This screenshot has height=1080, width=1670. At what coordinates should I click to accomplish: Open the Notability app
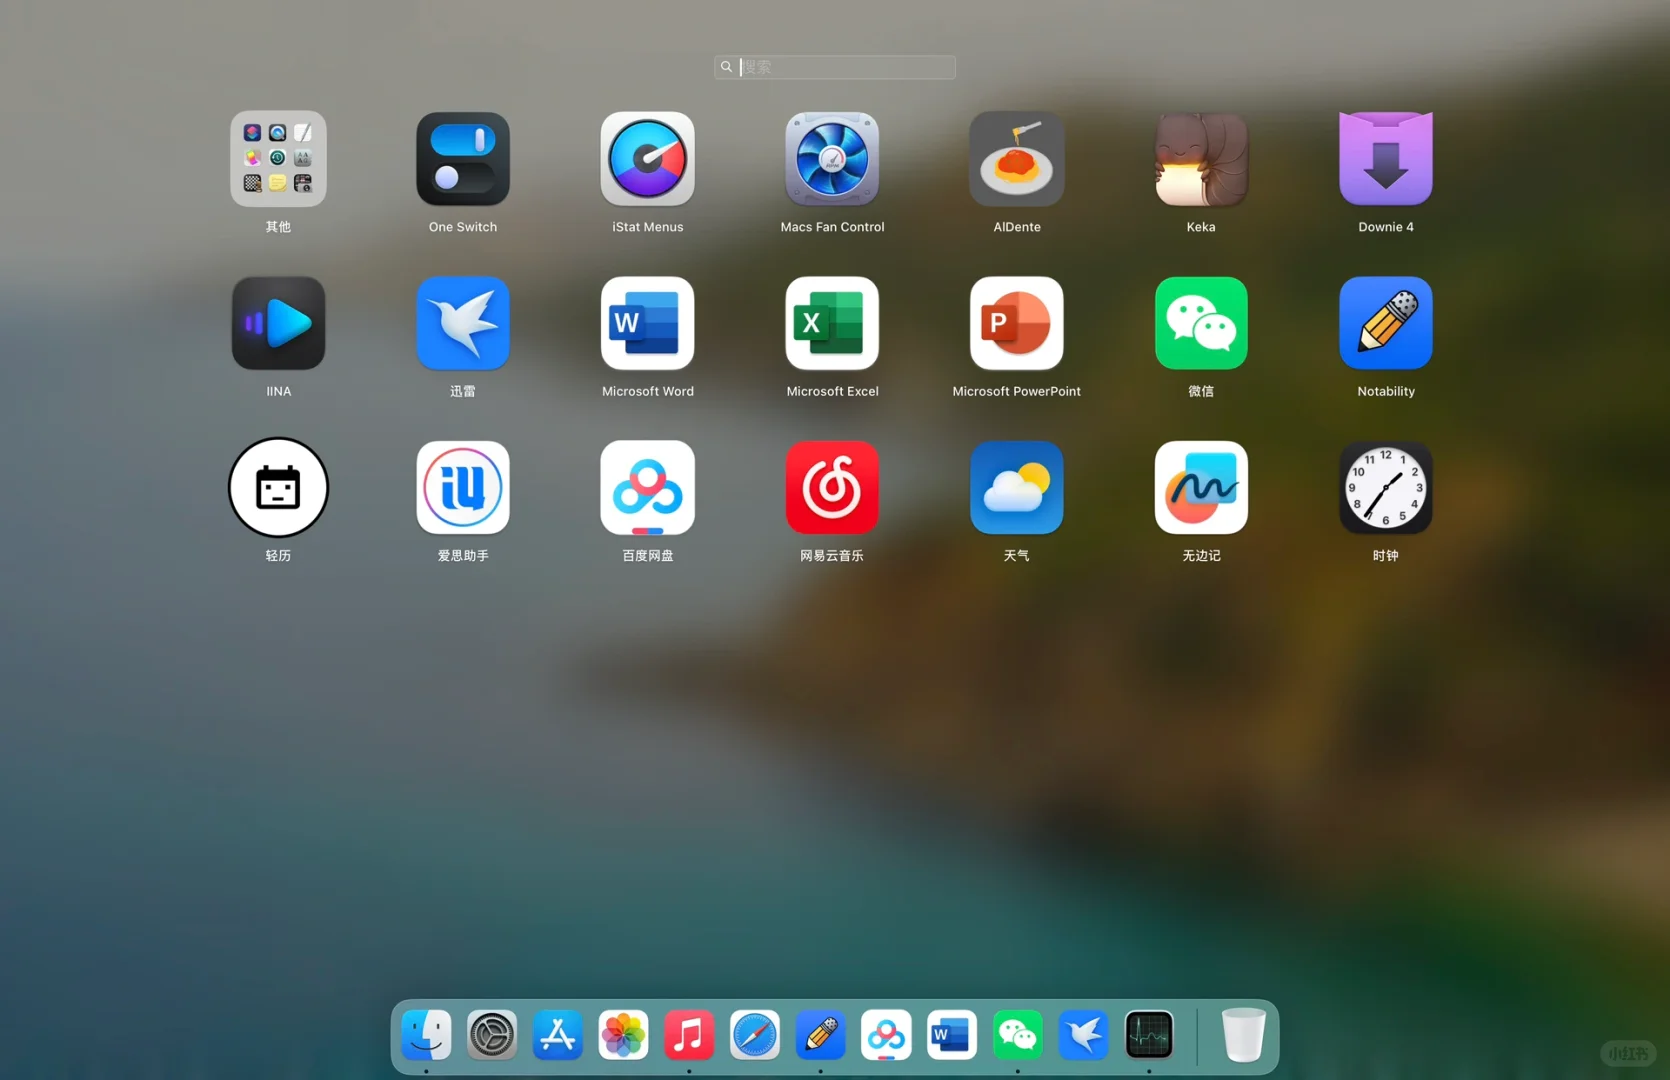1385,323
